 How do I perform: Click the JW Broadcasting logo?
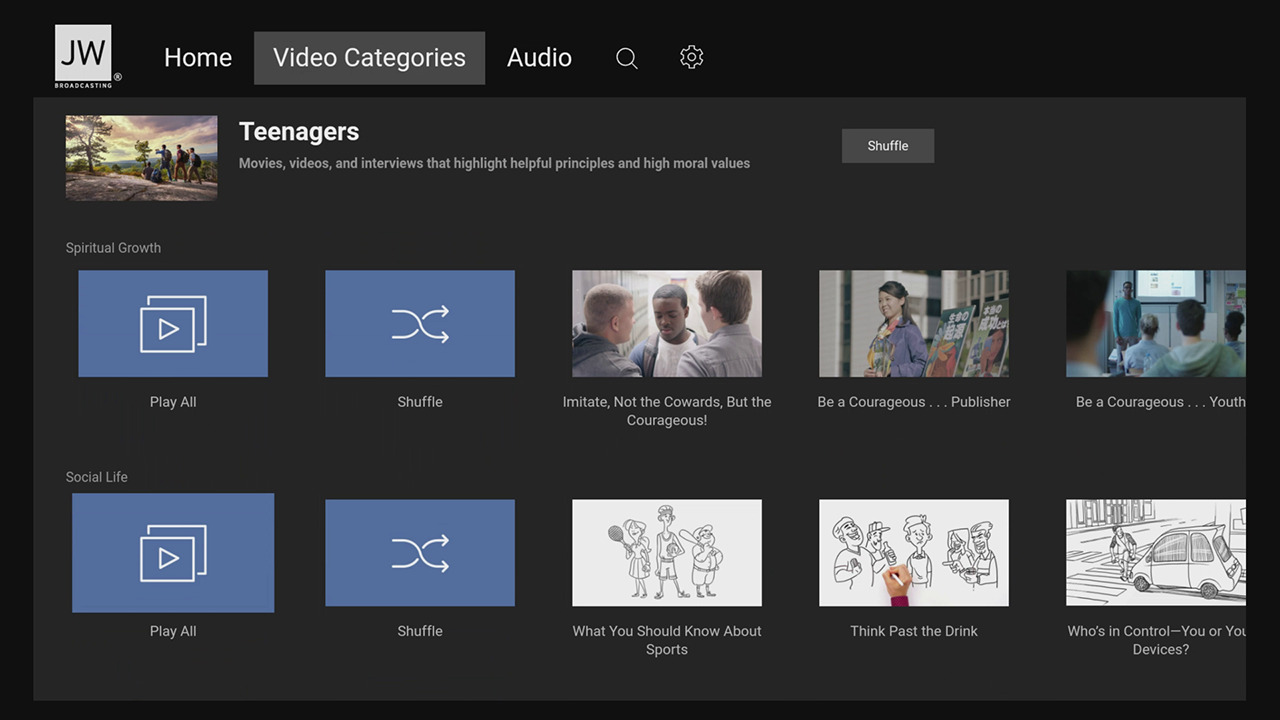(85, 56)
